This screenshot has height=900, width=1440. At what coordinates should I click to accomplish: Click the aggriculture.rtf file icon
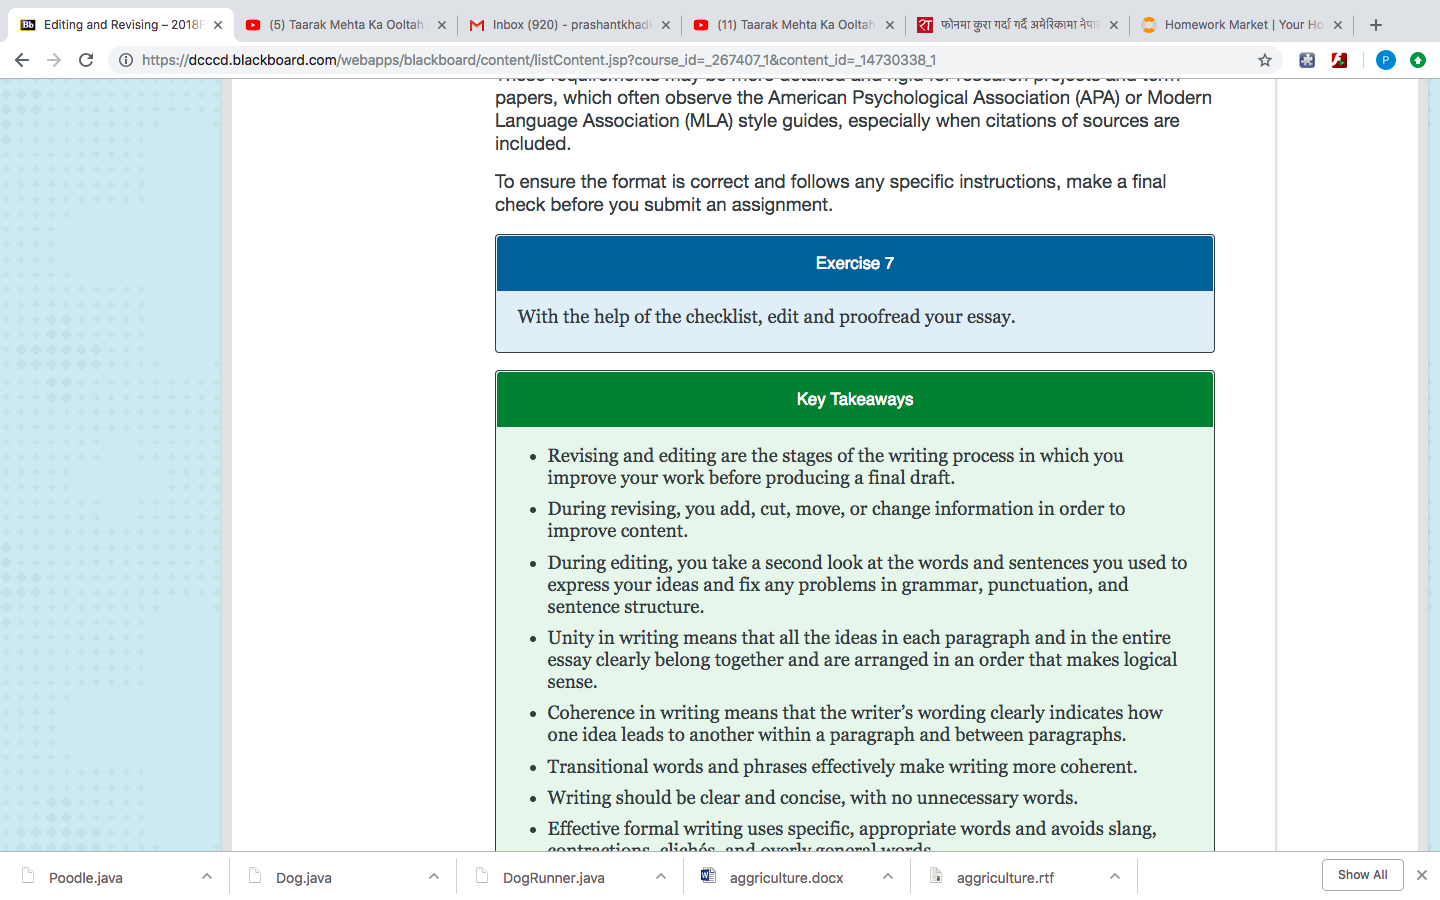click(x=936, y=876)
